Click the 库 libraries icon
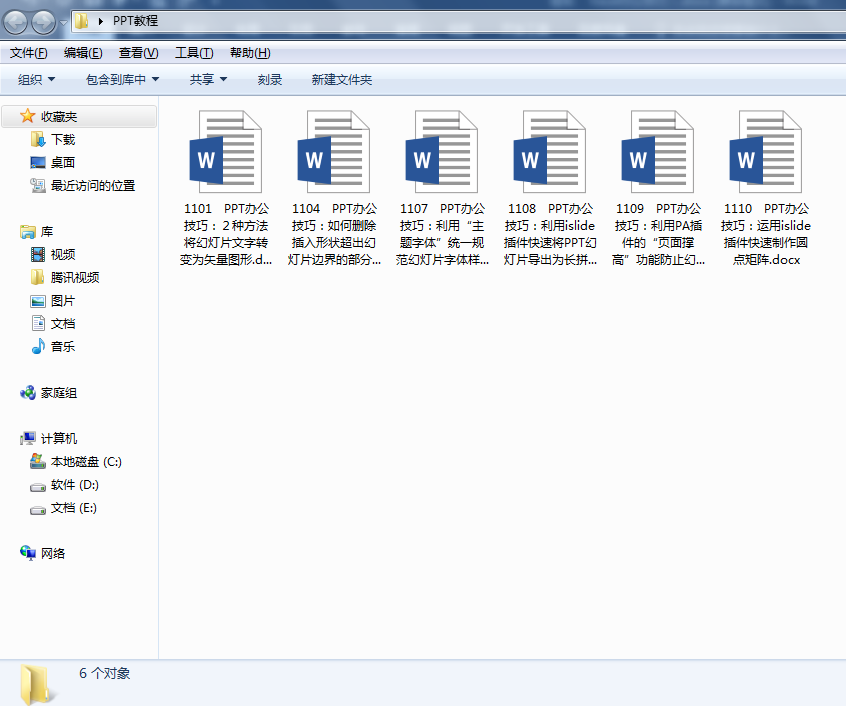This screenshot has width=846, height=706. tap(28, 232)
